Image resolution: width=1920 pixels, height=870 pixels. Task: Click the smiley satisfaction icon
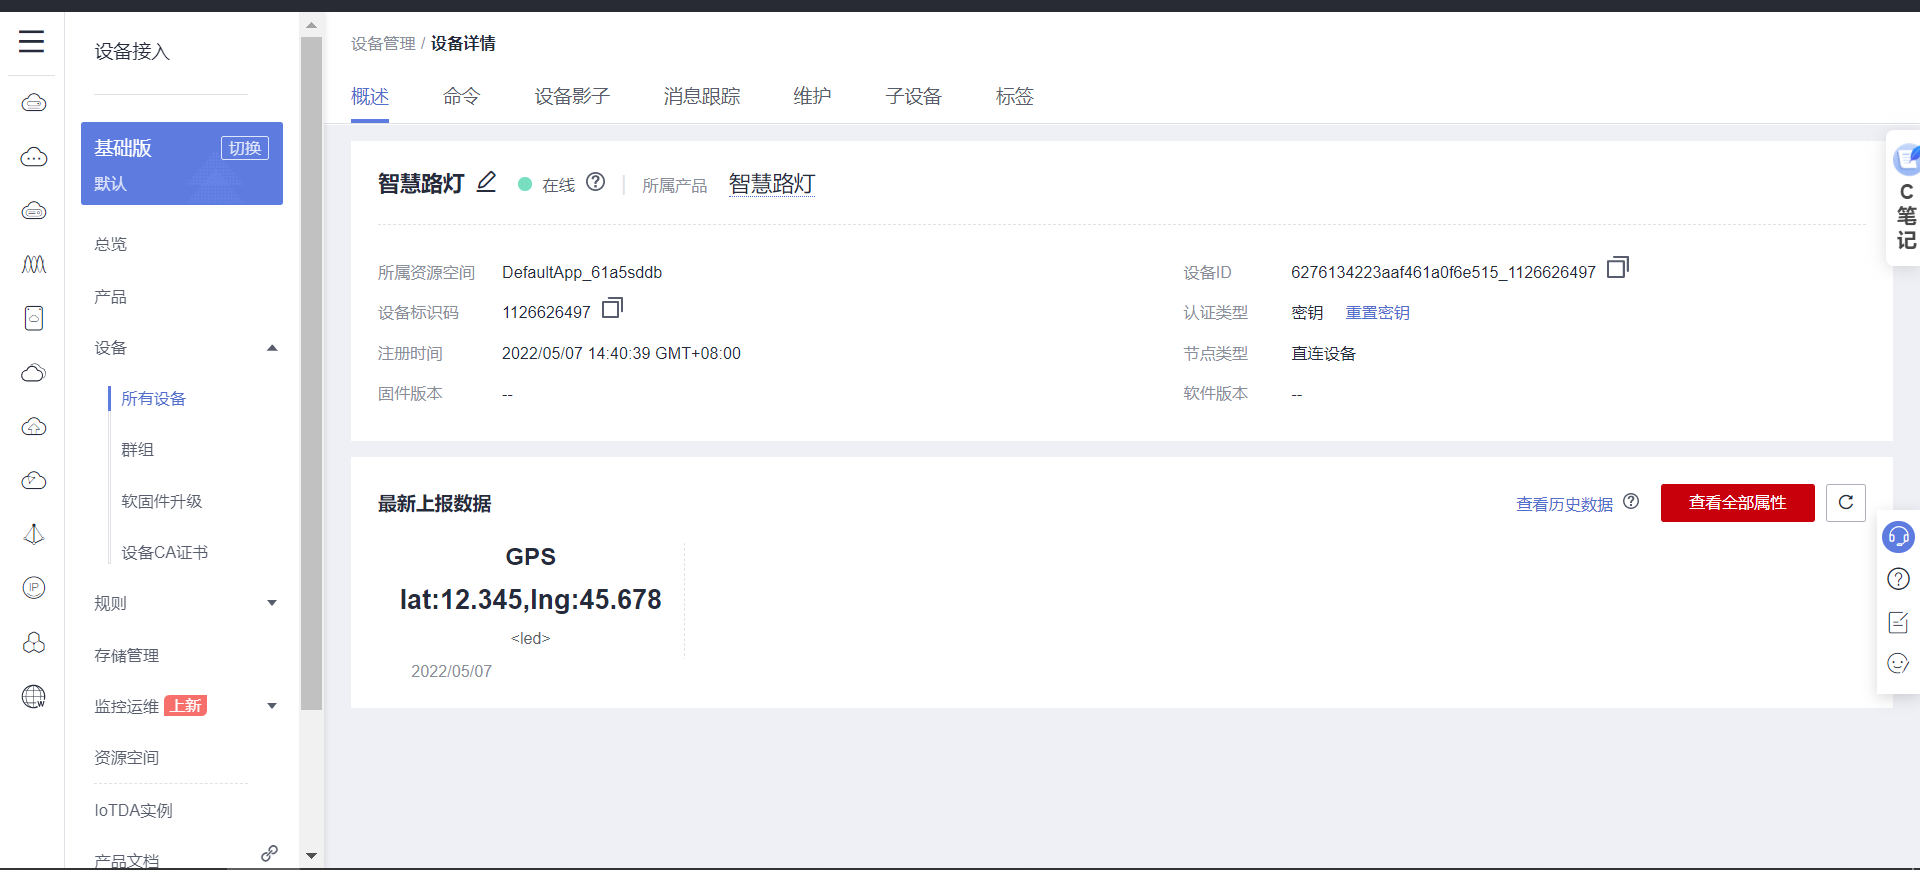point(1898,663)
